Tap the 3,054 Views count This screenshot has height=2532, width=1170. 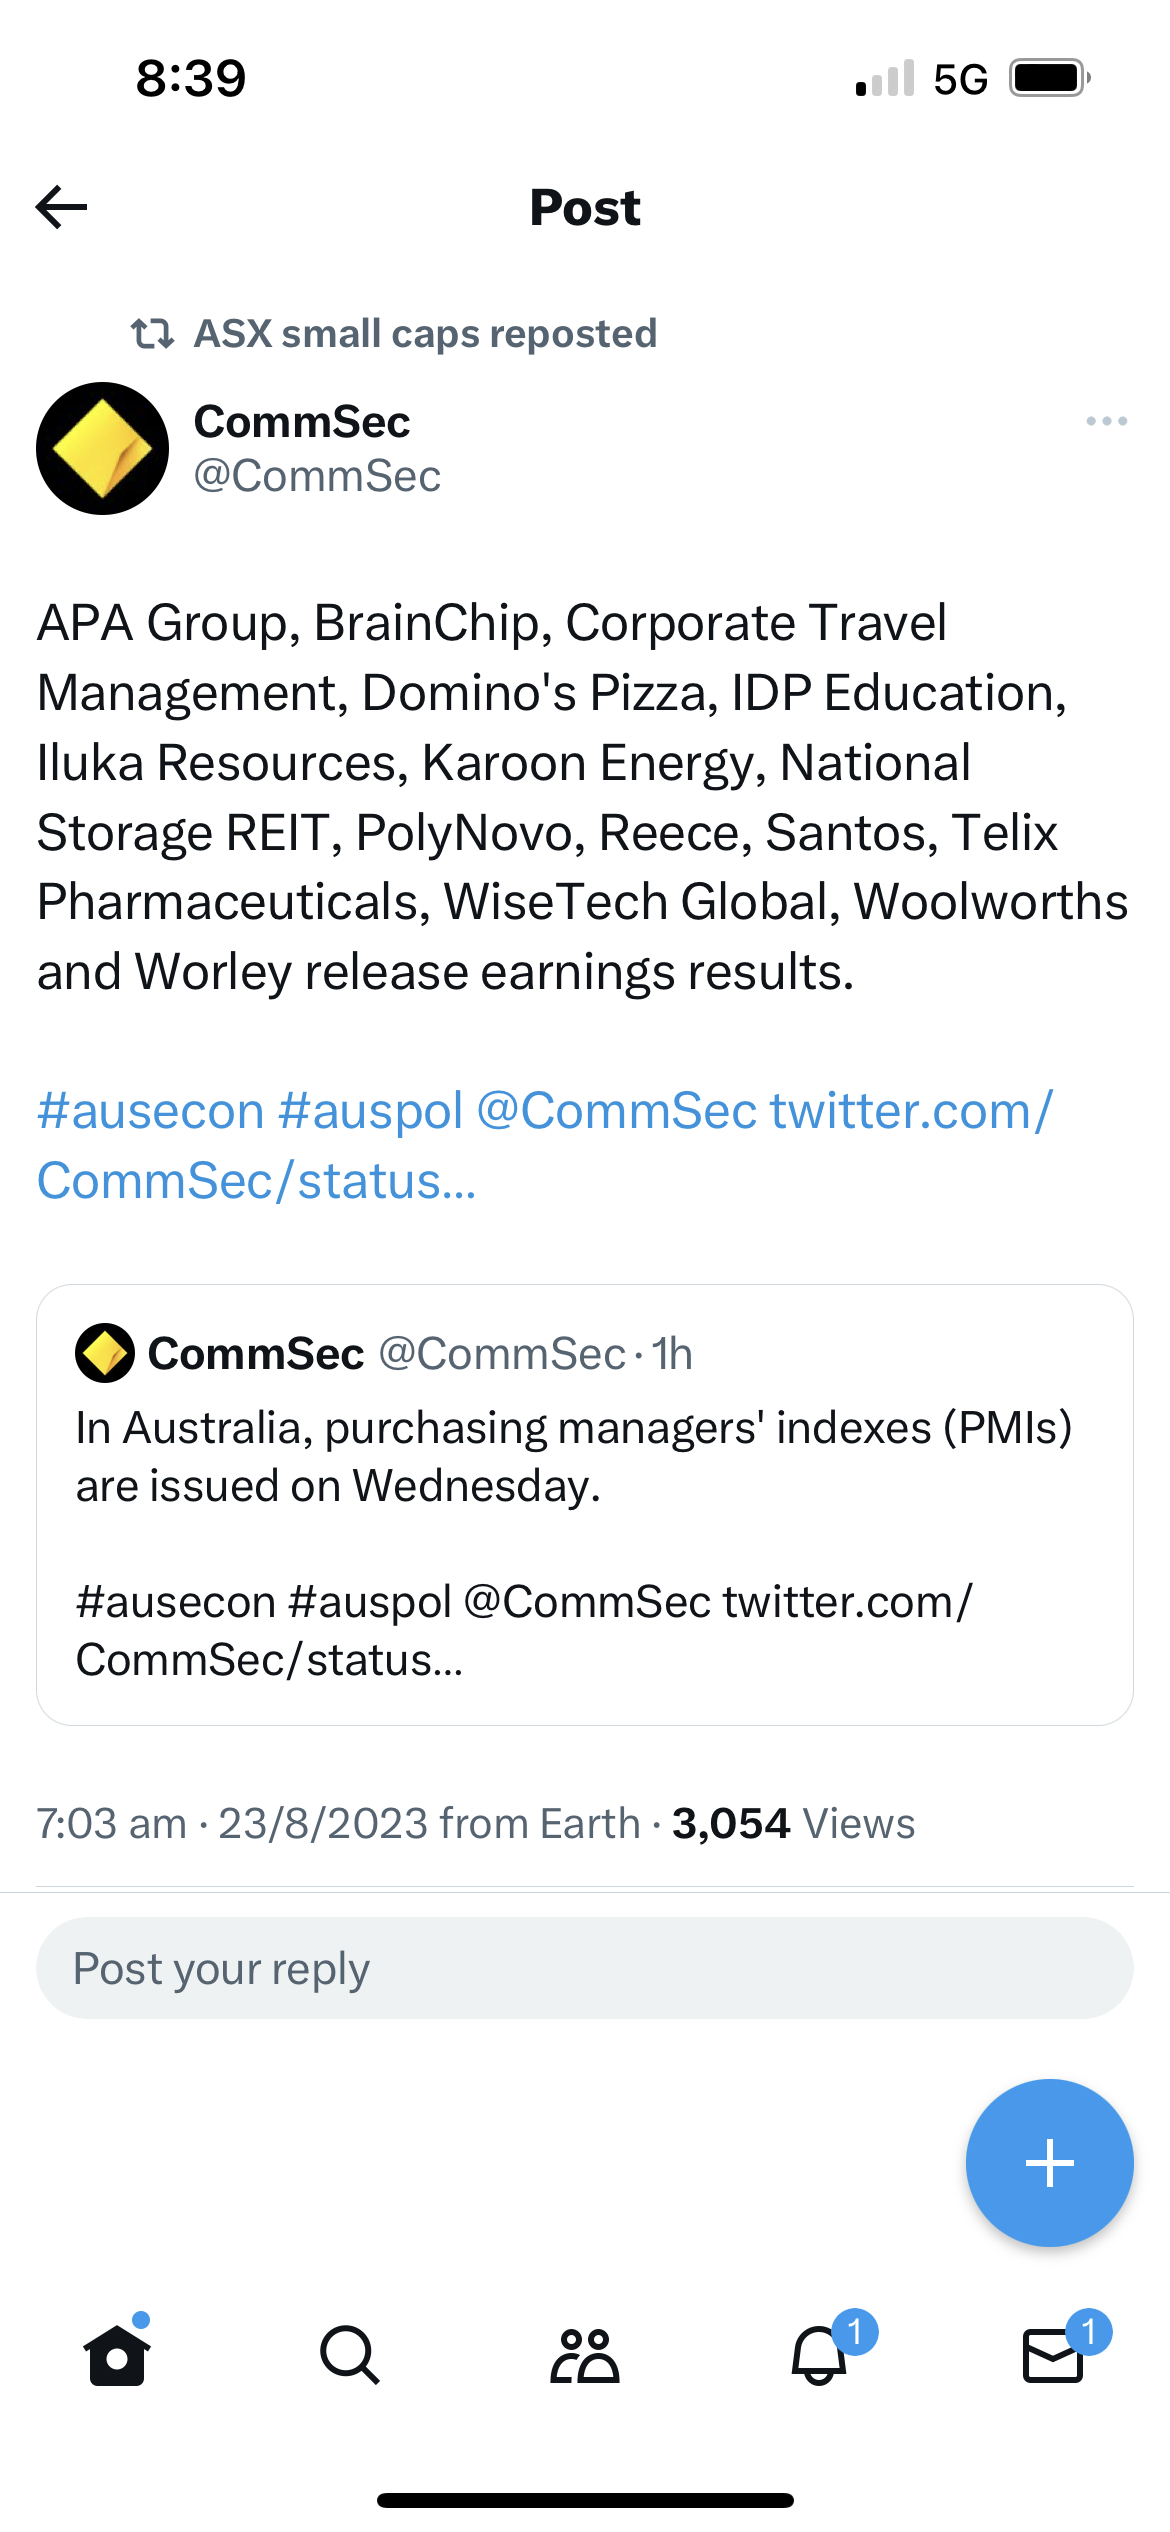point(792,1823)
